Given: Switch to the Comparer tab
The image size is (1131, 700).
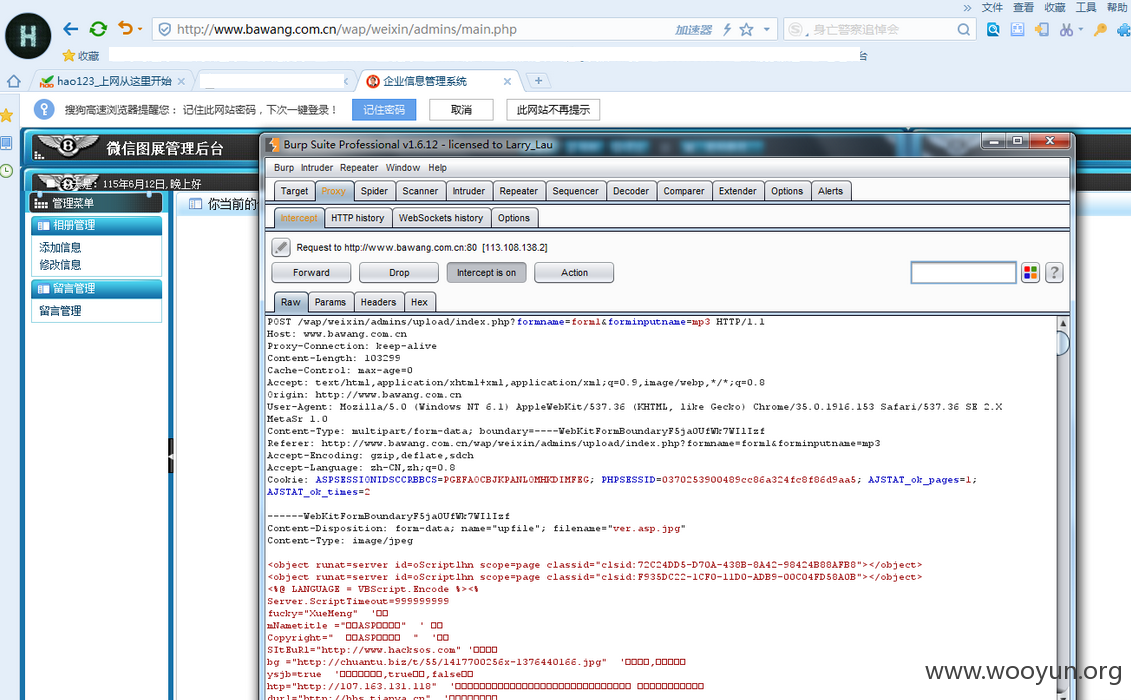Looking at the screenshot, I should click(684, 191).
